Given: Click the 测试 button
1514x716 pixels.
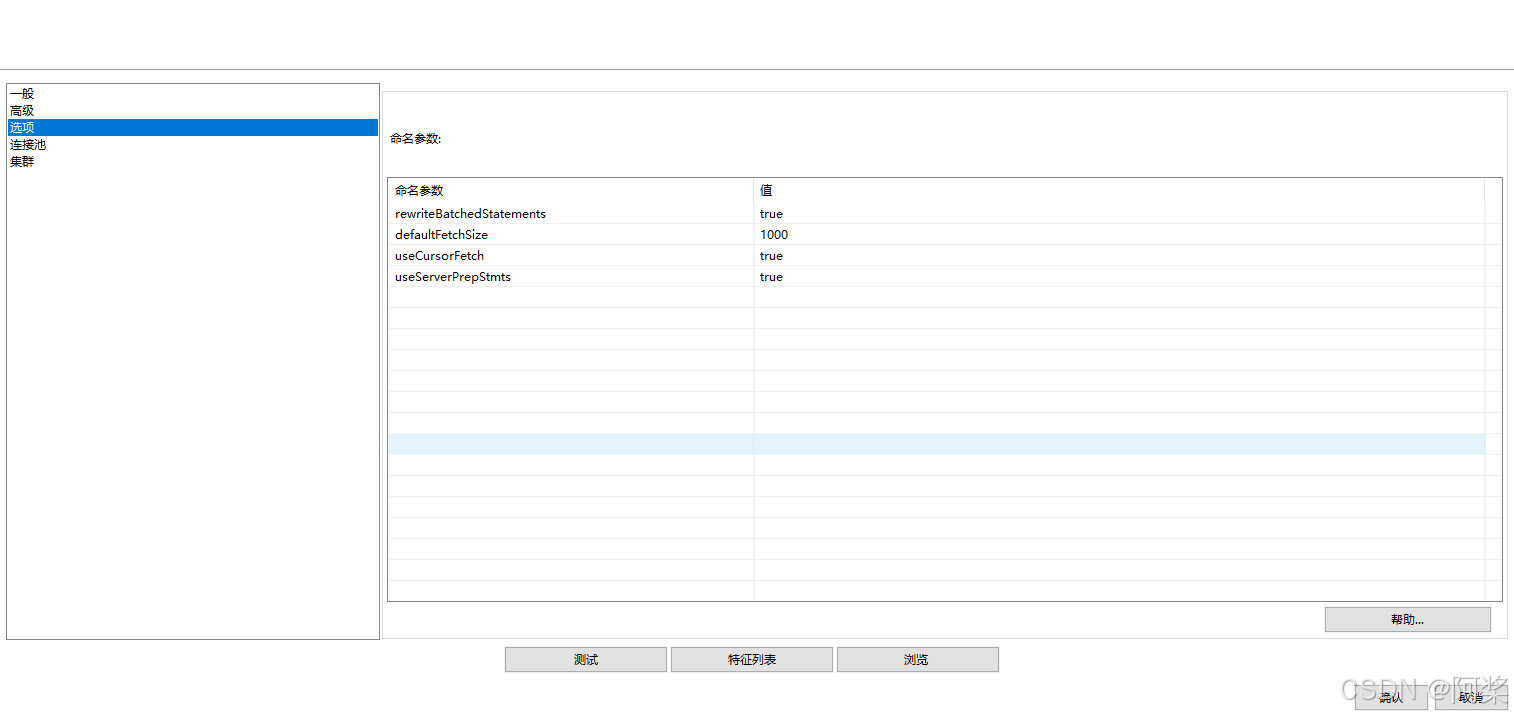Looking at the screenshot, I should pyautogui.click(x=586, y=660).
